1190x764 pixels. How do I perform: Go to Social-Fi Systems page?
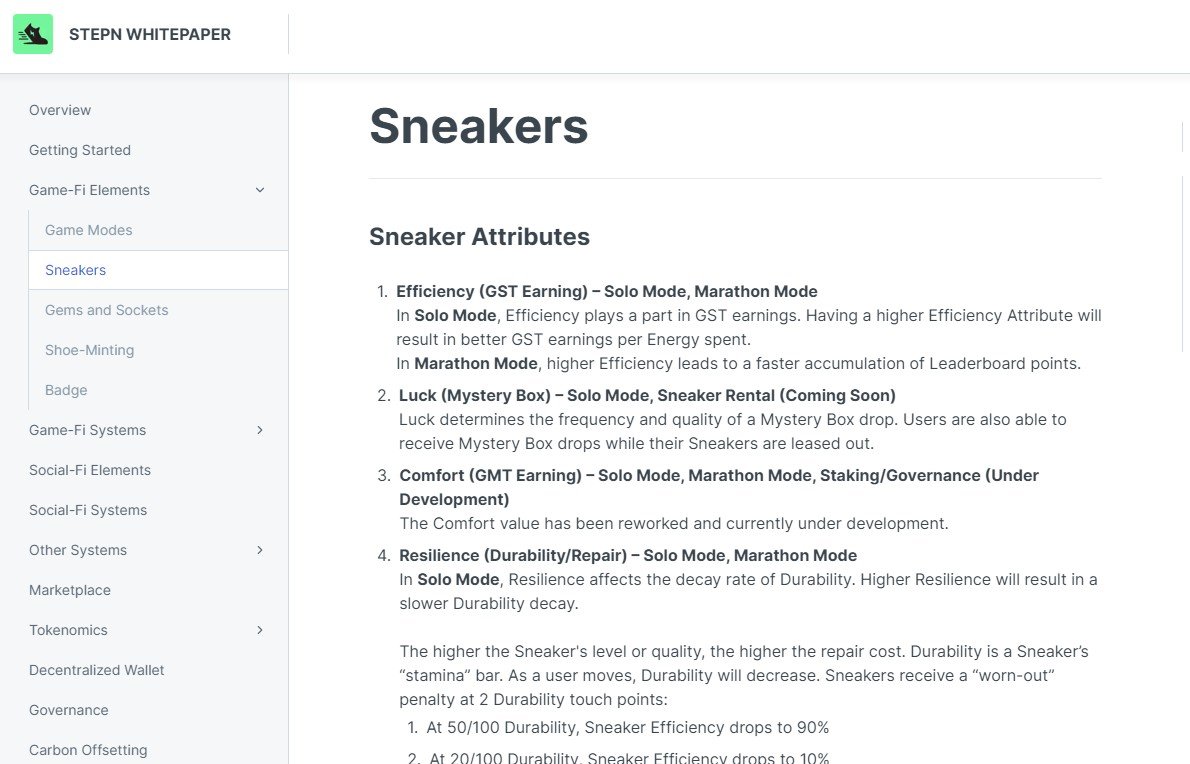88,510
